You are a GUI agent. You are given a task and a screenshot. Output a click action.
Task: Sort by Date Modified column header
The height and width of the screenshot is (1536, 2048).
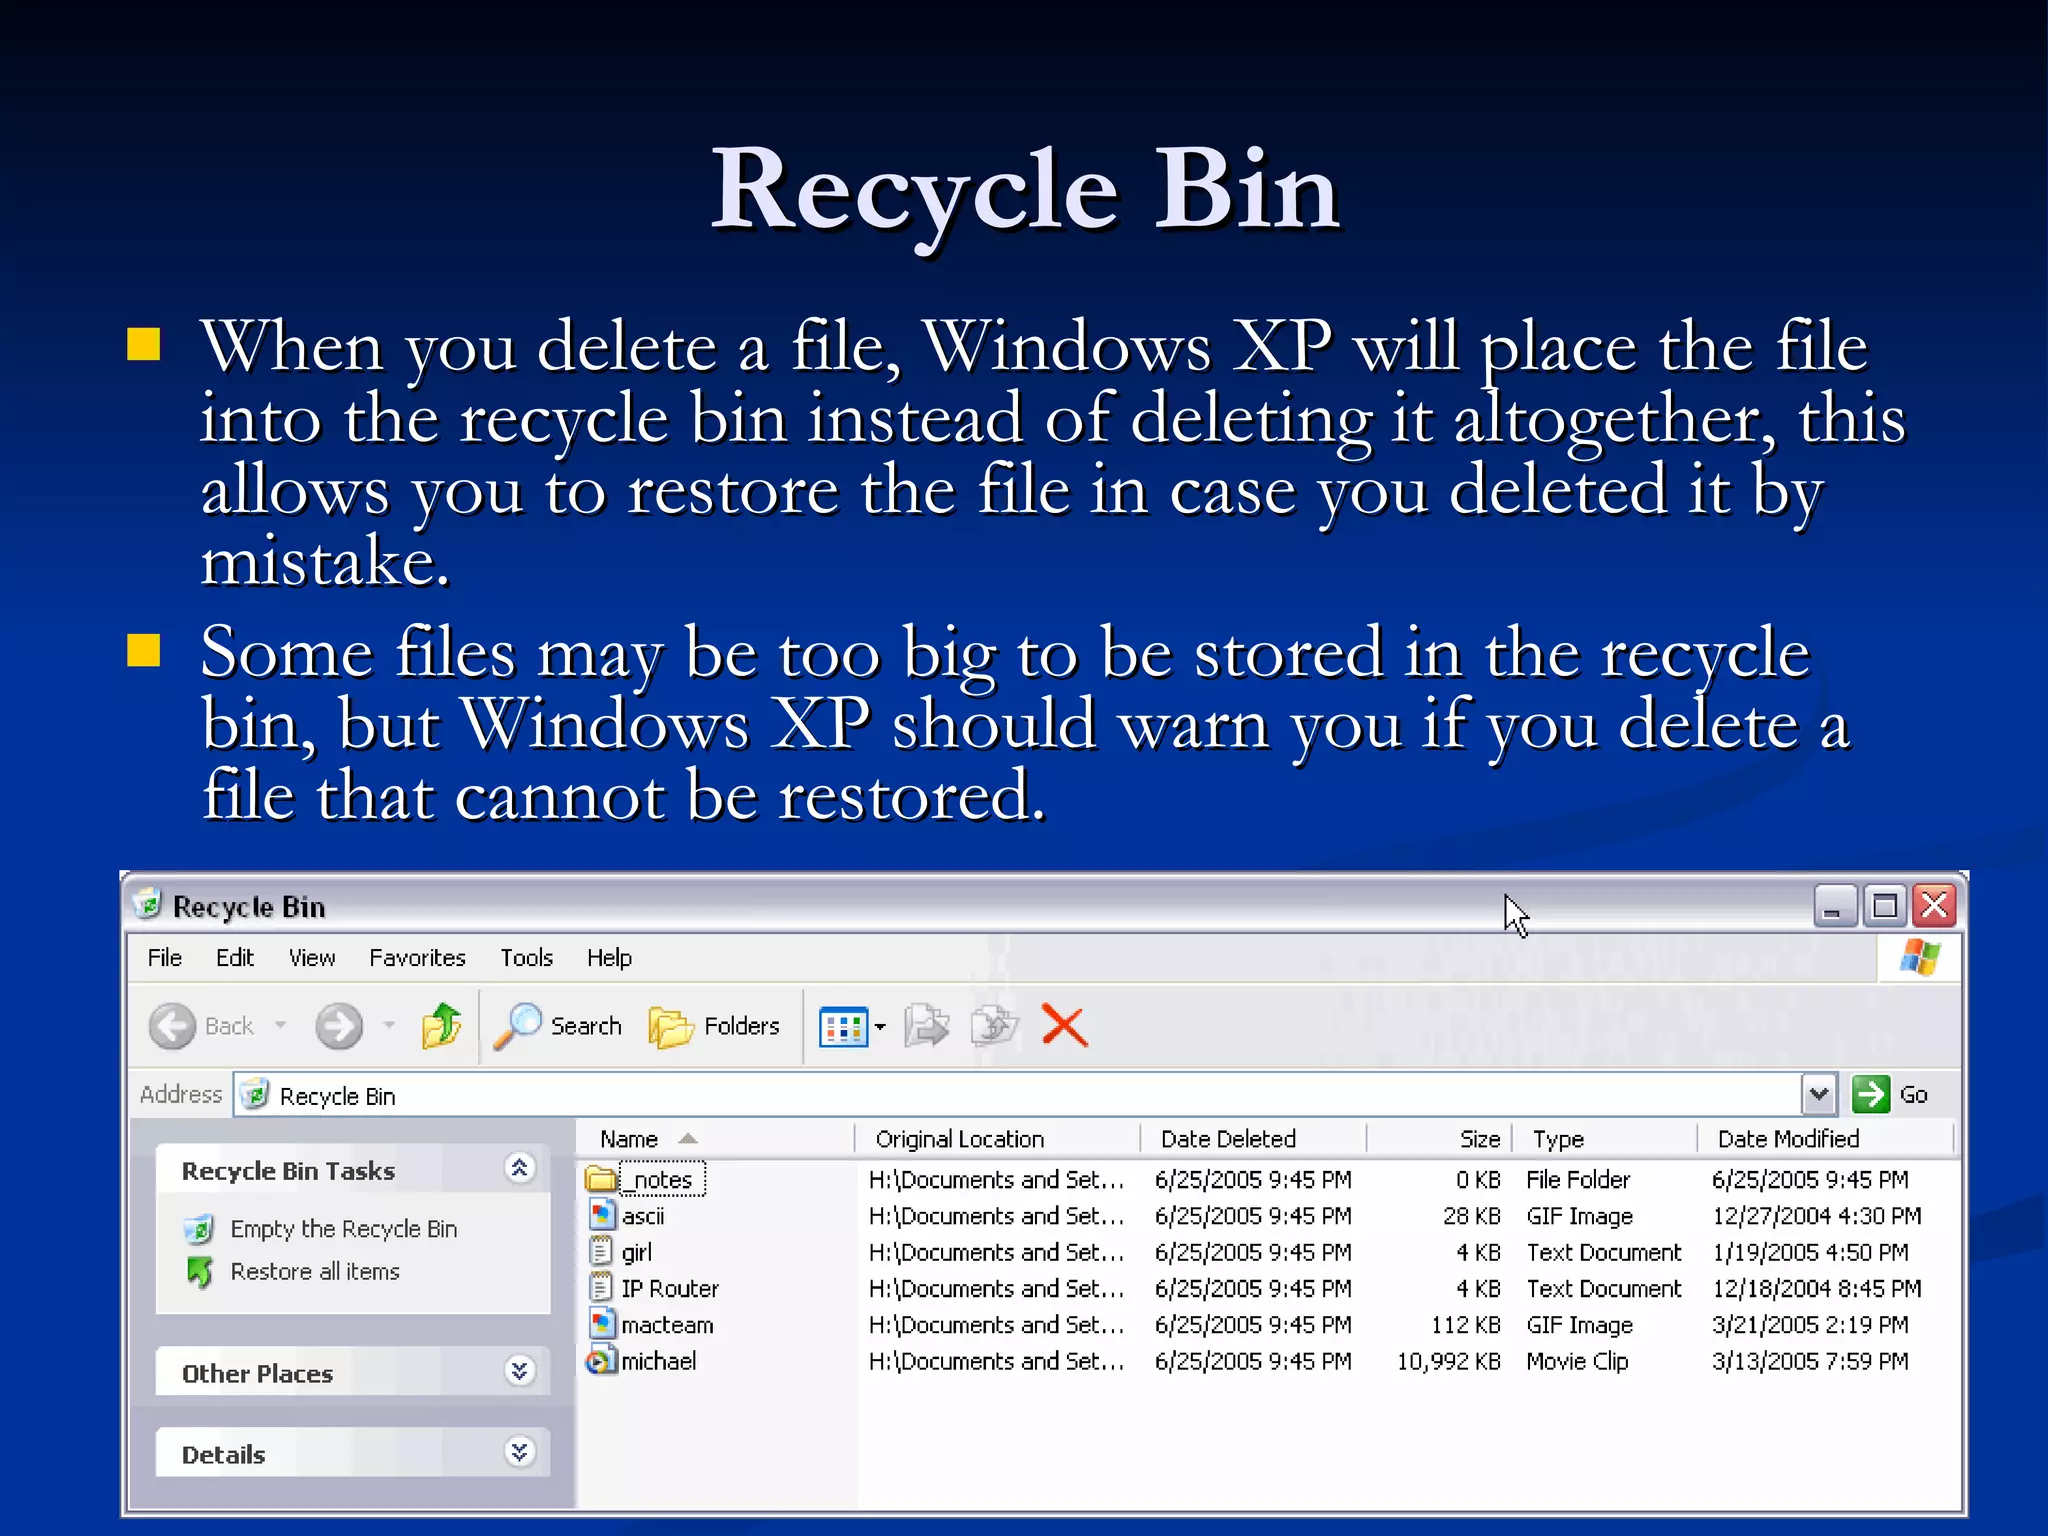point(1825,1139)
